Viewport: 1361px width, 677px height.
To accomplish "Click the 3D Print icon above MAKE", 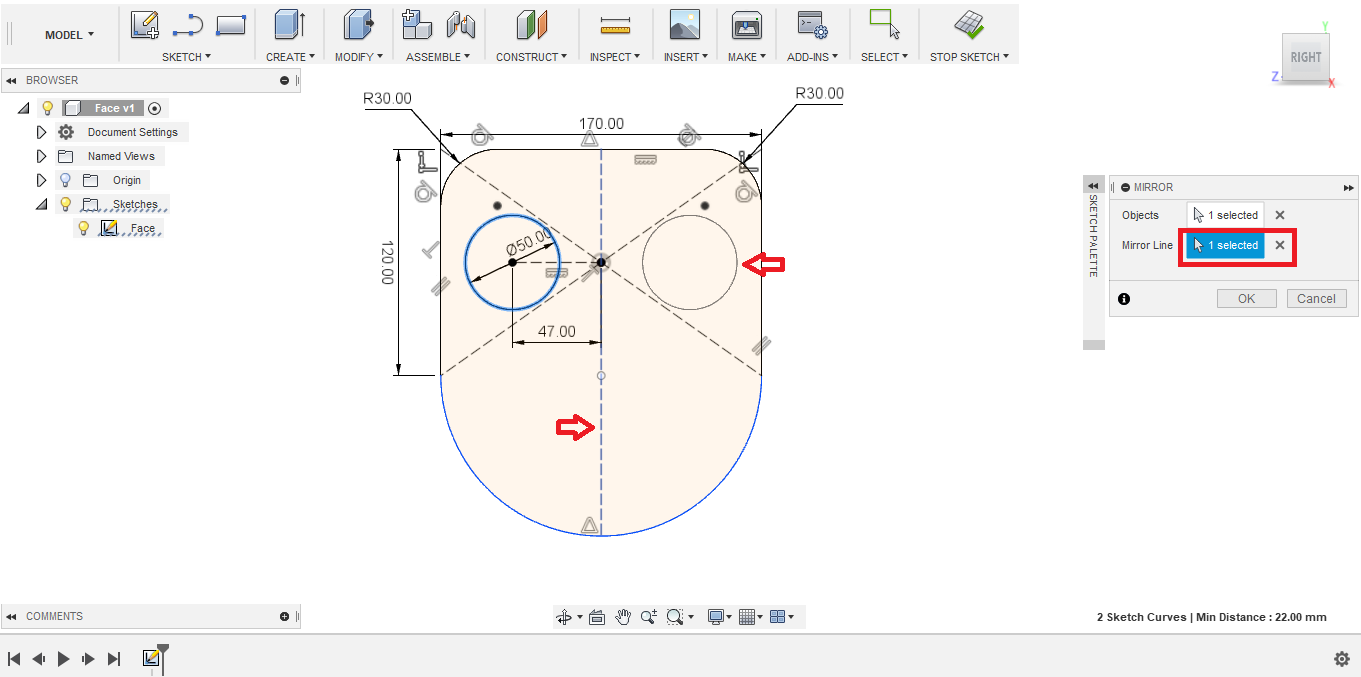I will [x=747, y=25].
